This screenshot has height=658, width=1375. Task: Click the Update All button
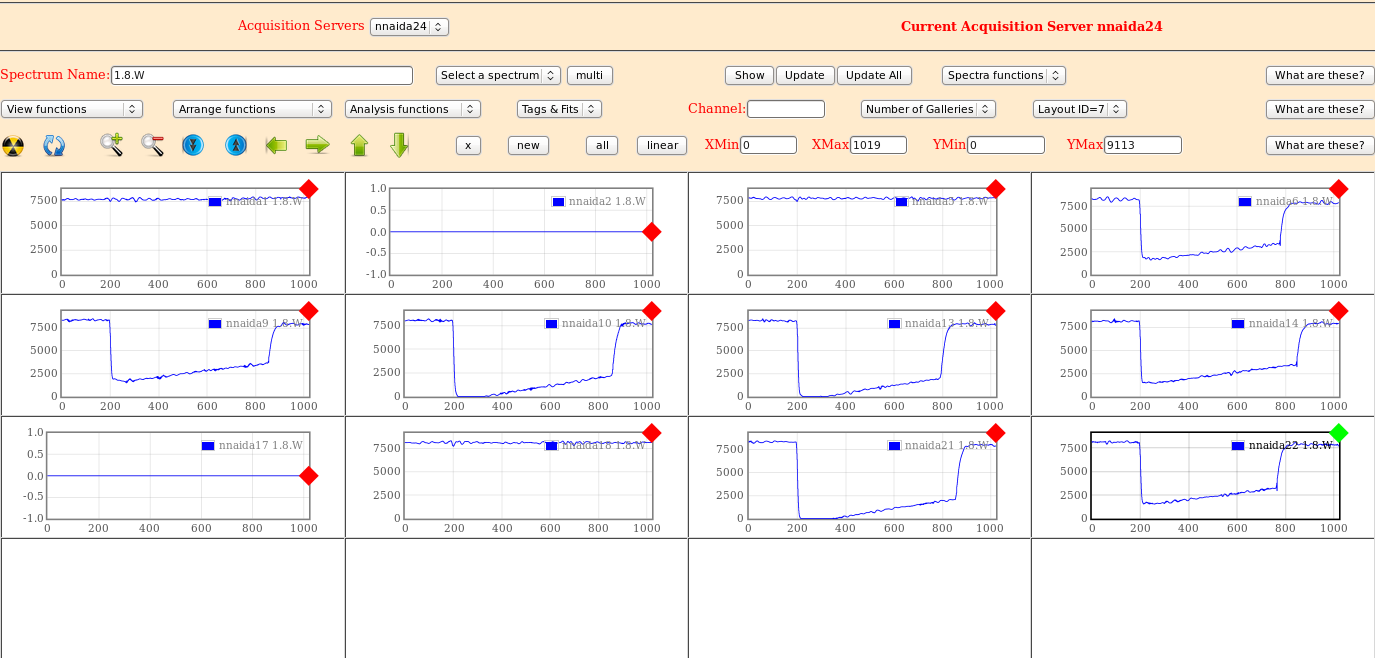(875, 75)
